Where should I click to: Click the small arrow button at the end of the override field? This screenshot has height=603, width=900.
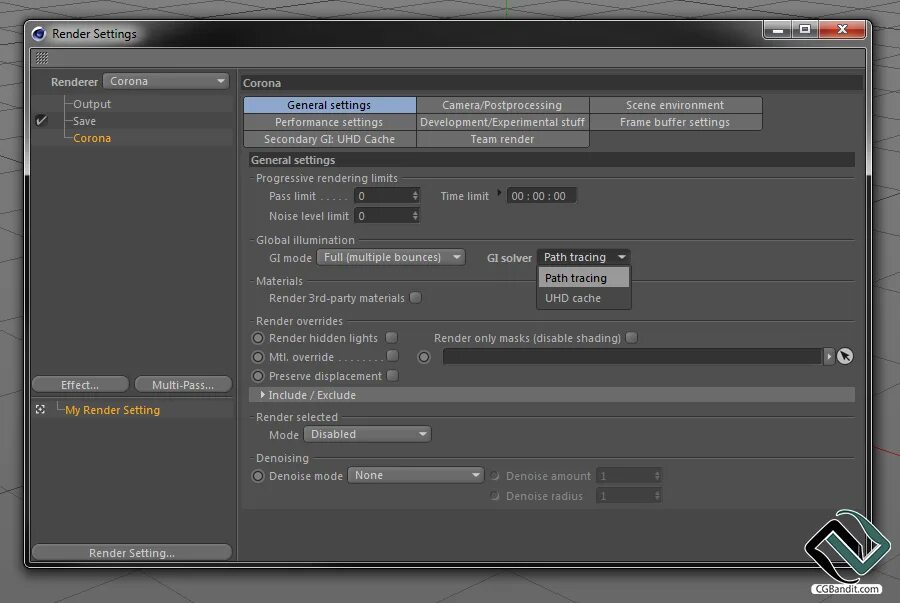pyautogui.click(x=829, y=356)
